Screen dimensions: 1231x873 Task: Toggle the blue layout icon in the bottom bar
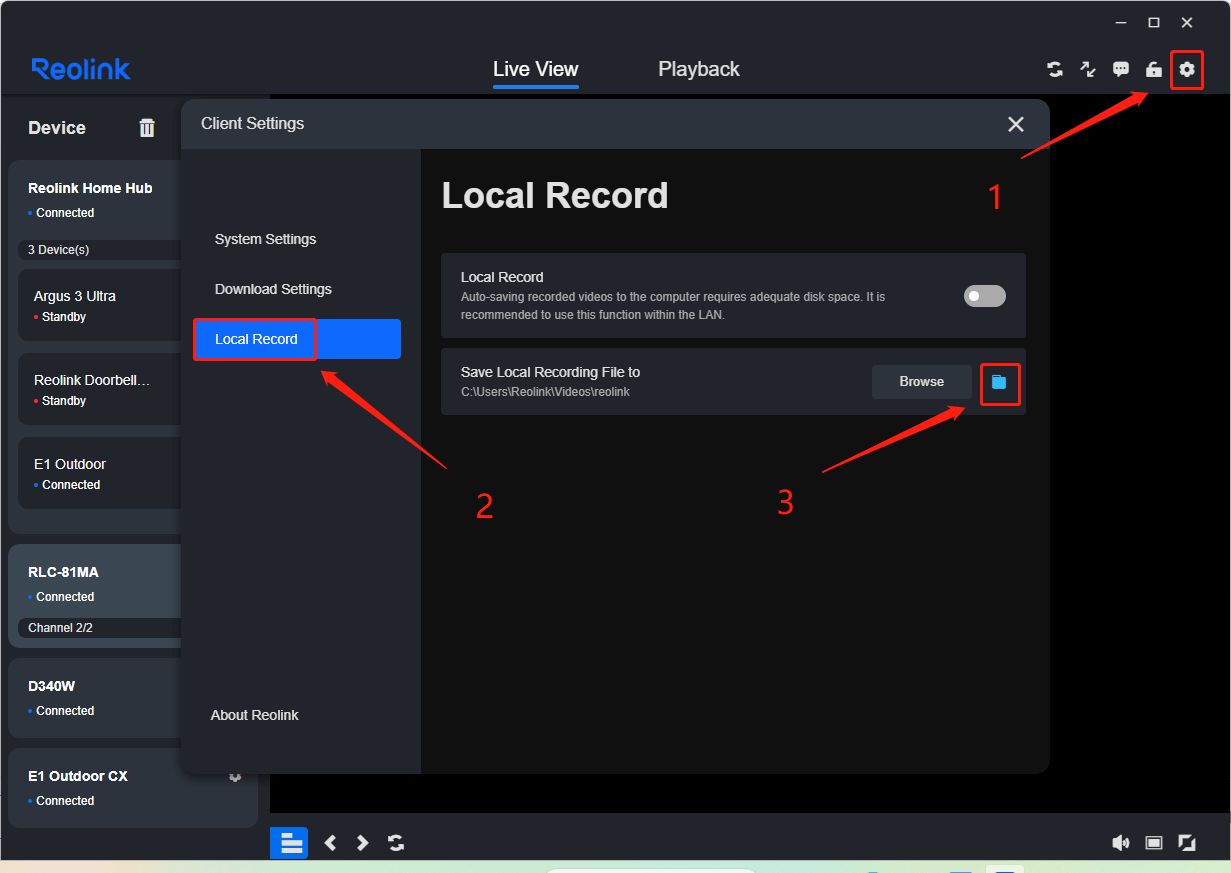(289, 843)
